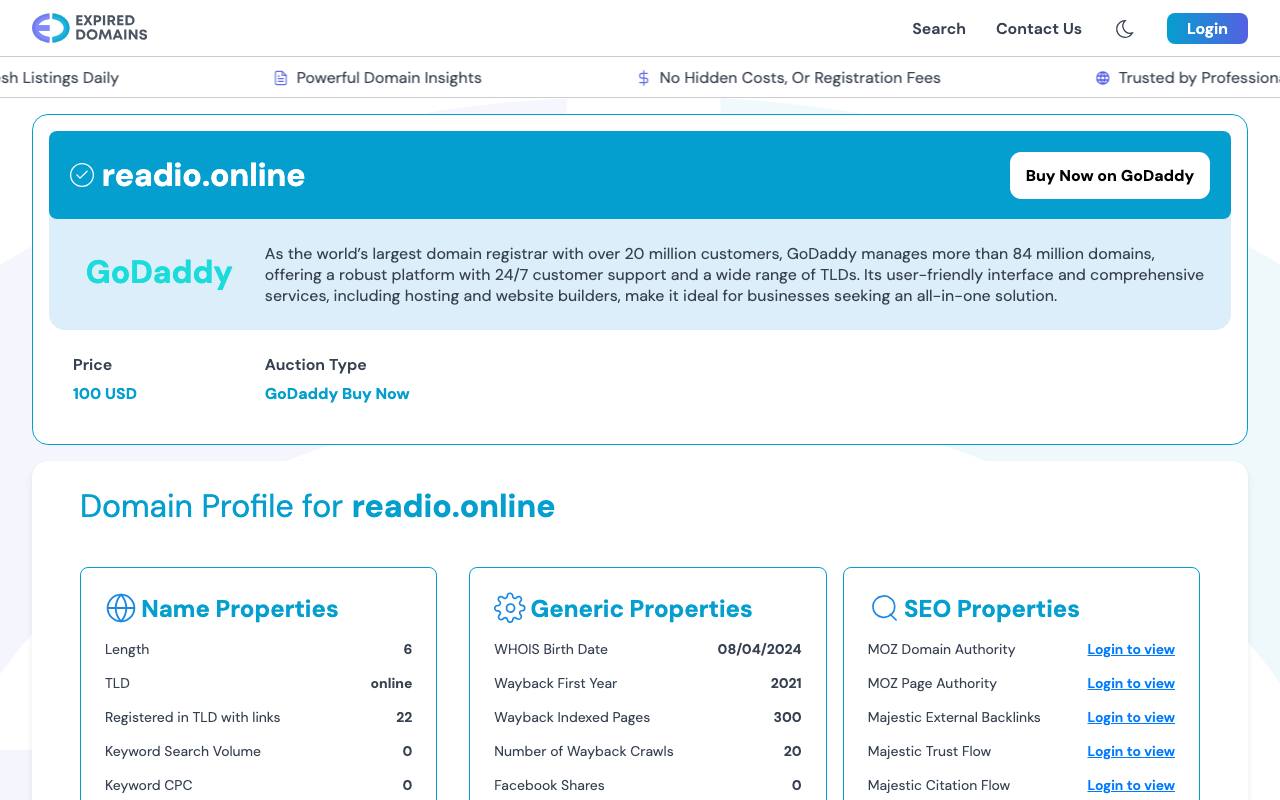Login to view Majestic Trust Flow
Viewport: 1280px width, 800px height.
pos(1131,751)
